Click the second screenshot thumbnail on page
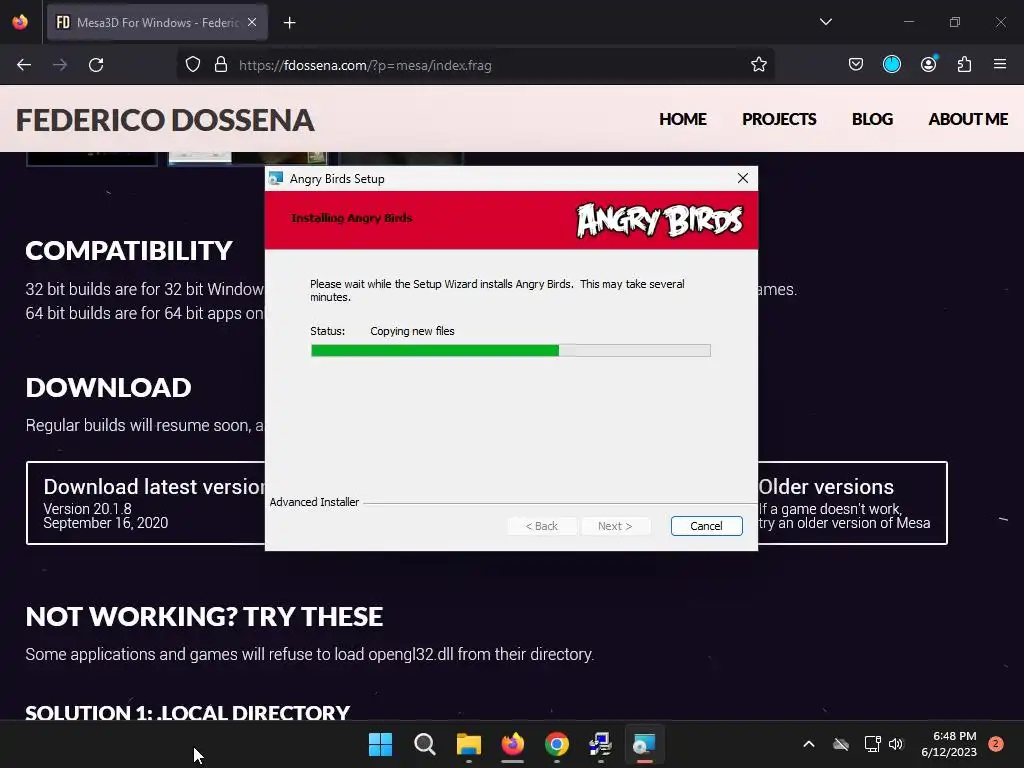This screenshot has height=768, width=1024. click(x=248, y=159)
